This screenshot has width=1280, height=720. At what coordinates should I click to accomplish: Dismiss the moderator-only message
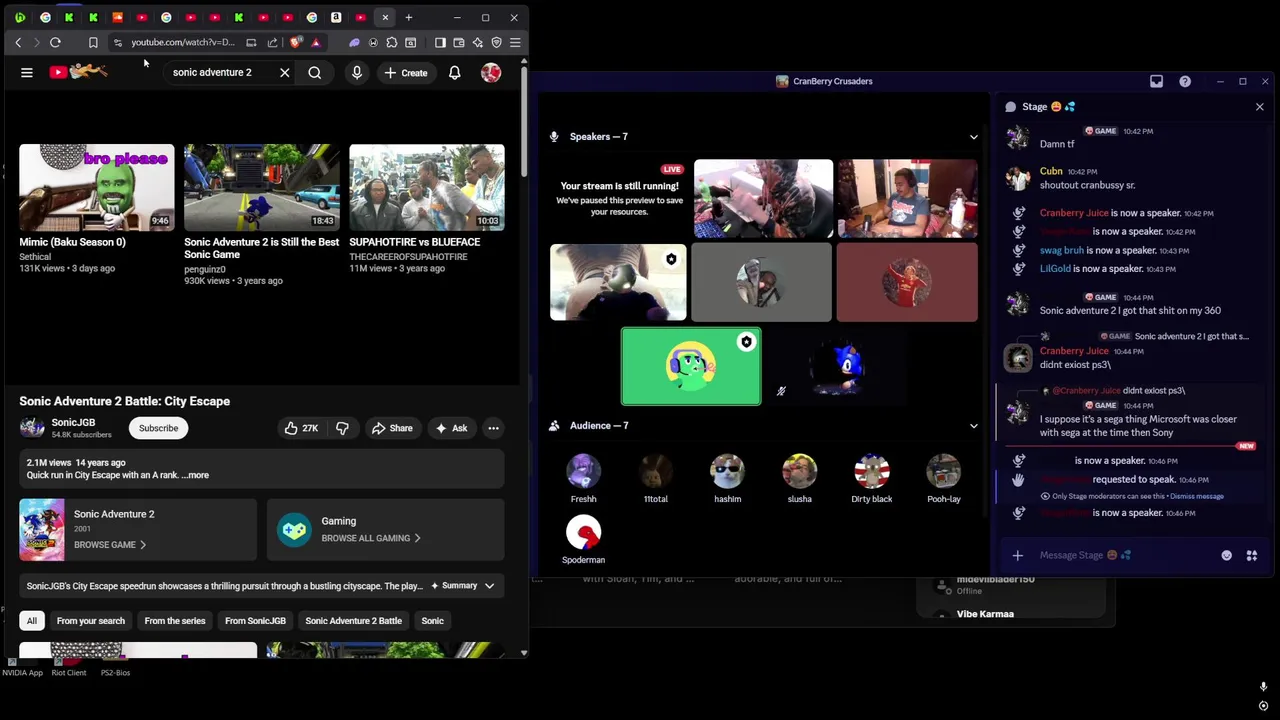click(x=1197, y=496)
